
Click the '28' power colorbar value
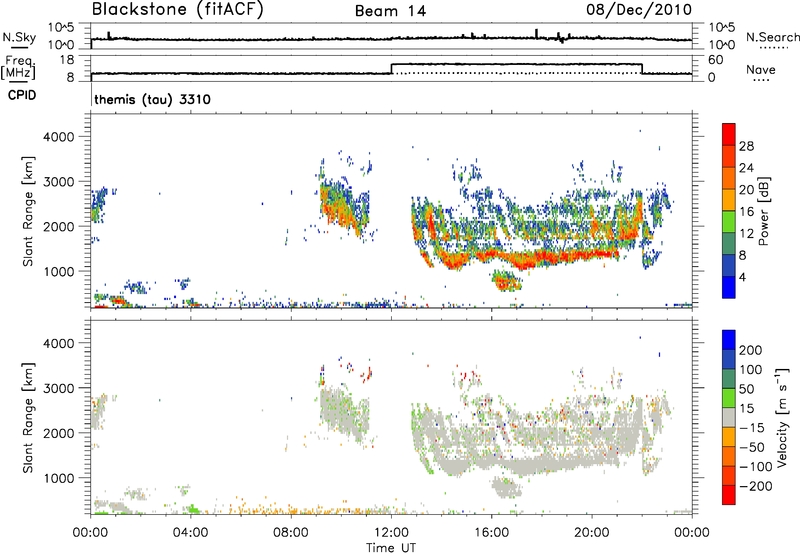point(746,146)
